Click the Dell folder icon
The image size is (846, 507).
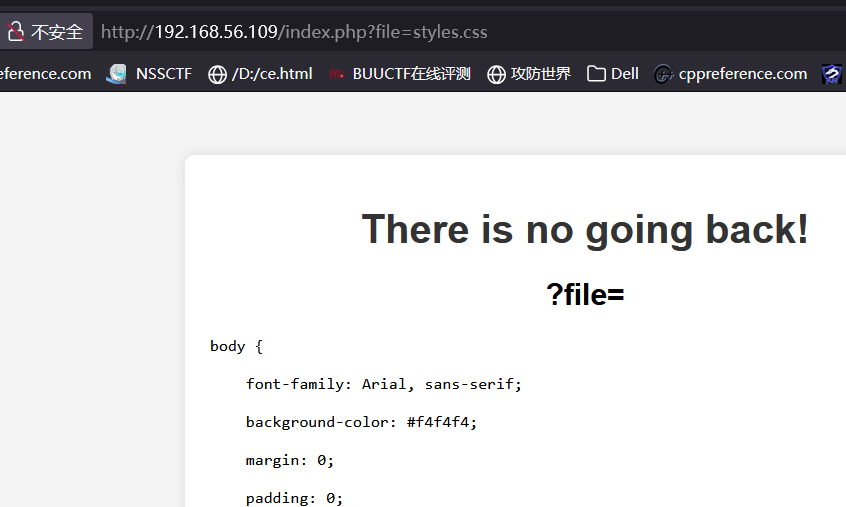pos(596,74)
